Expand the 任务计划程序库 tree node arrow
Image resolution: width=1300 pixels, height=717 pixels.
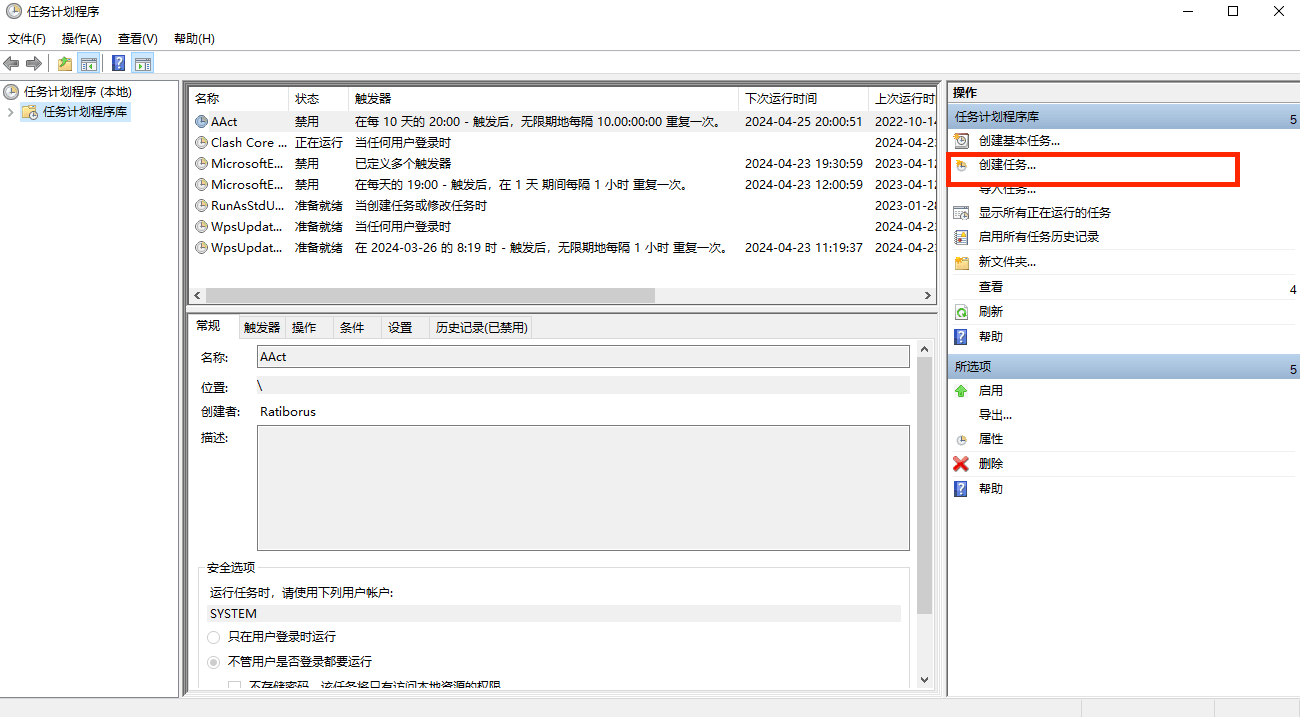[11, 112]
